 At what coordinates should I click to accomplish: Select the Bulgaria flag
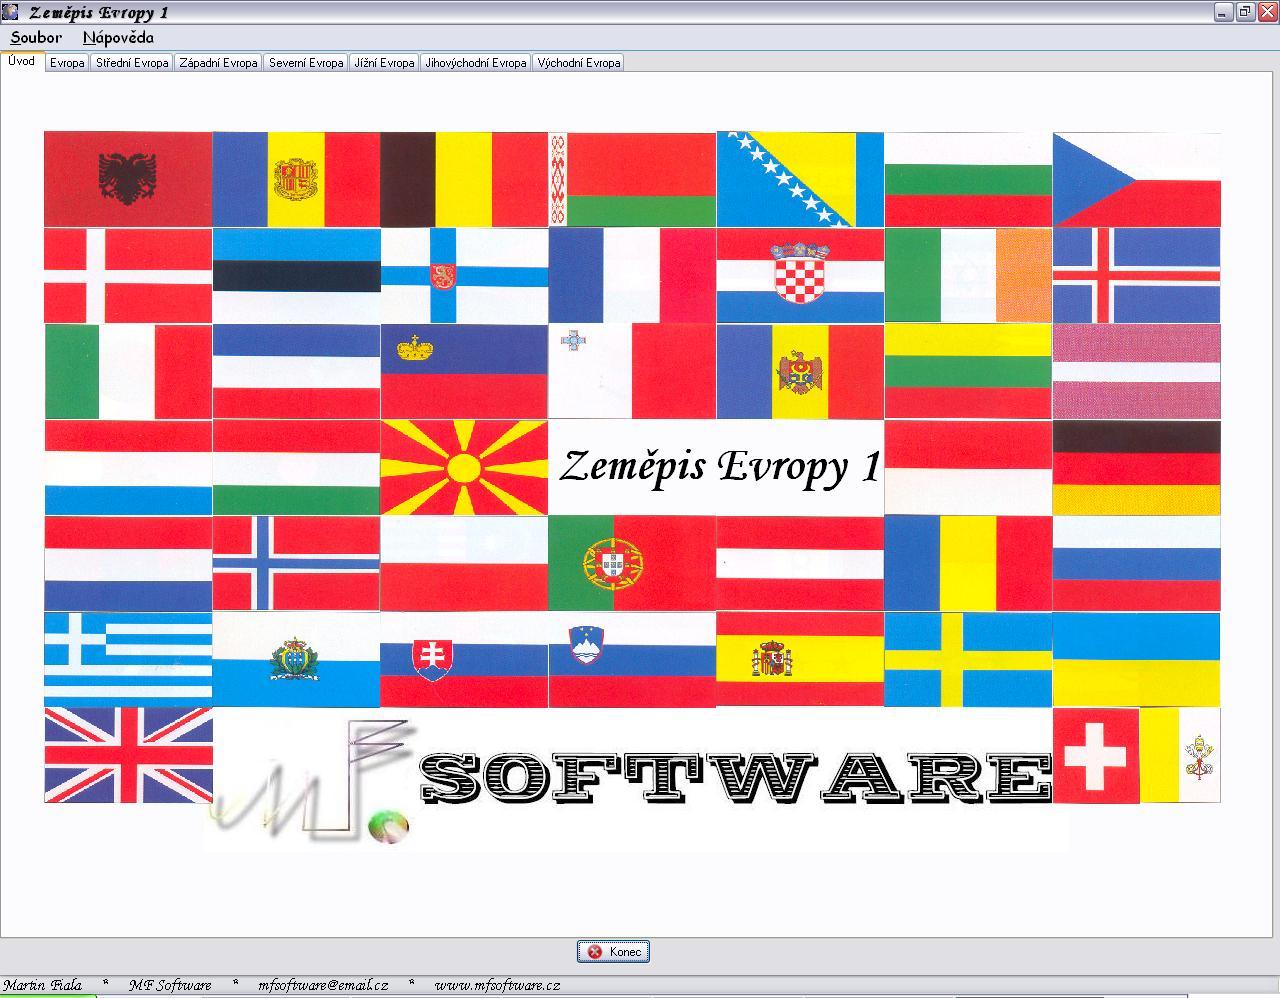tap(968, 180)
